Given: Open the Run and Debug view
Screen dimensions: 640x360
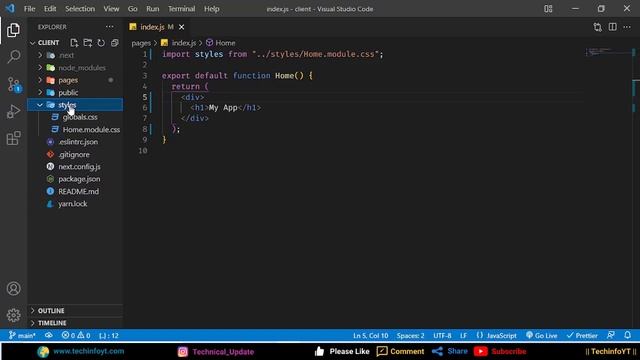Looking at the screenshot, I should [13, 111].
